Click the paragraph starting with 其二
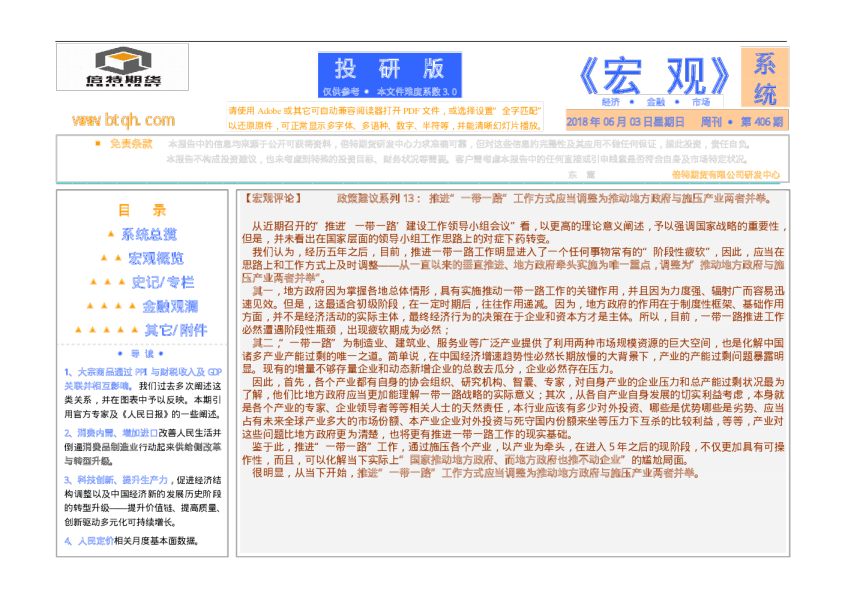This screenshot has width=842, height=595. point(513,355)
